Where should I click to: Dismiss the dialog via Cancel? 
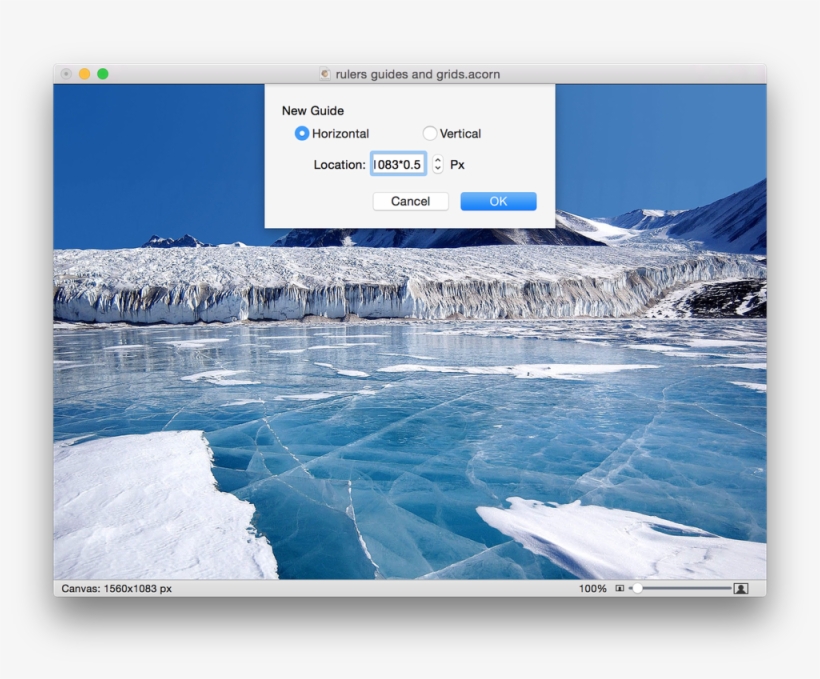click(x=410, y=201)
